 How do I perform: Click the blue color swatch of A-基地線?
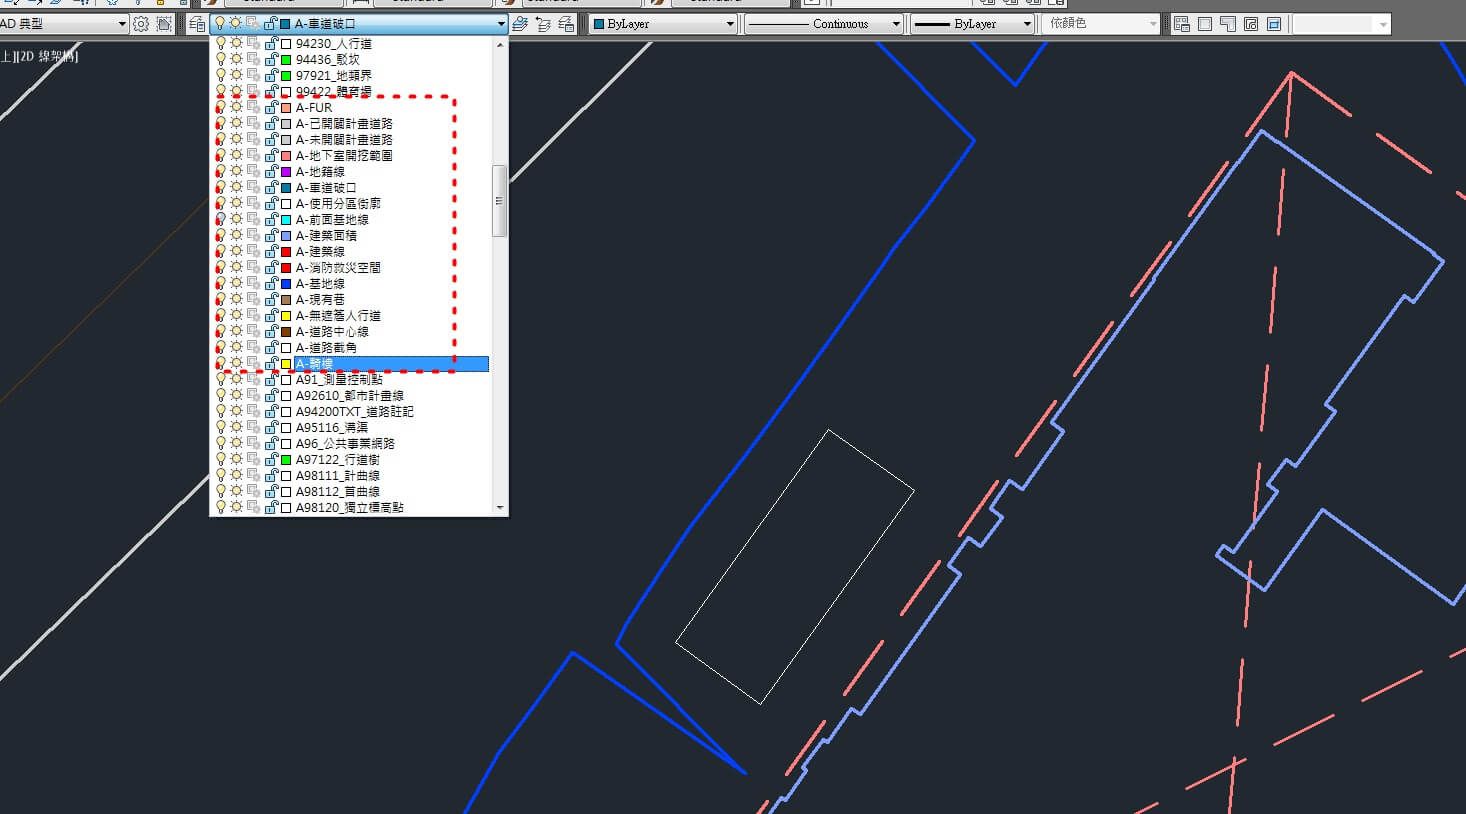point(286,283)
